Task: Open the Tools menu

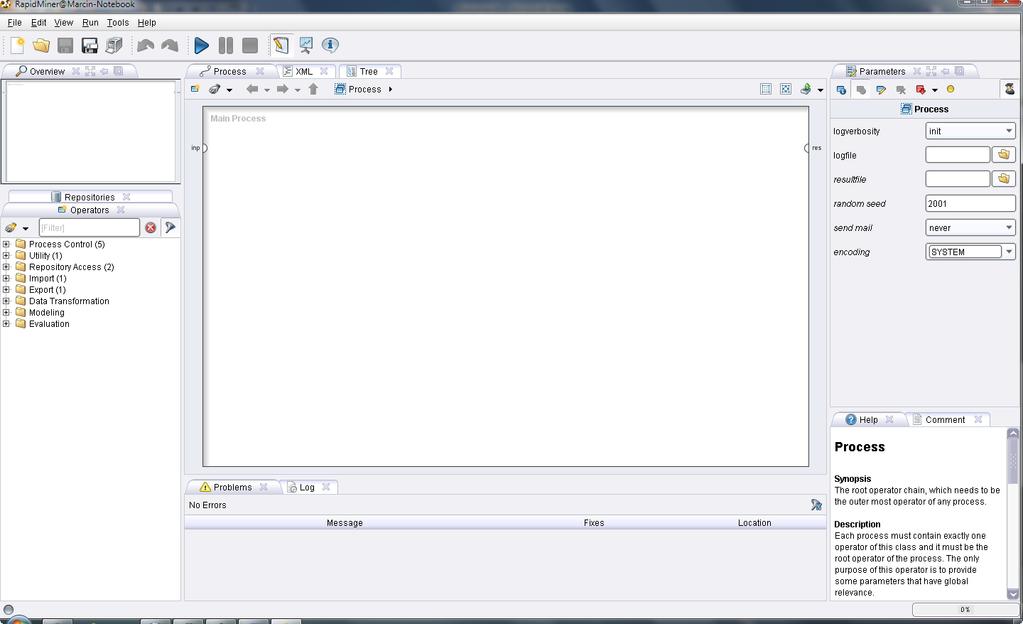Action: [x=118, y=22]
